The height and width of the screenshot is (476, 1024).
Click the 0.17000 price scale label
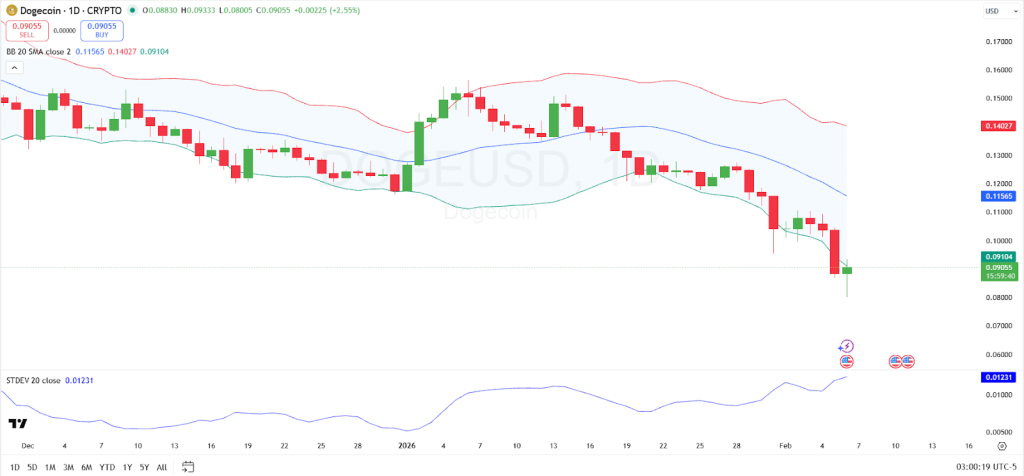(x=998, y=41)
